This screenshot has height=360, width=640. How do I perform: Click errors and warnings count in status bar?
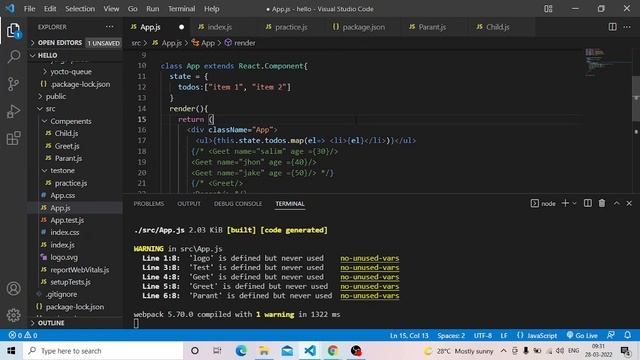(23, 335)
